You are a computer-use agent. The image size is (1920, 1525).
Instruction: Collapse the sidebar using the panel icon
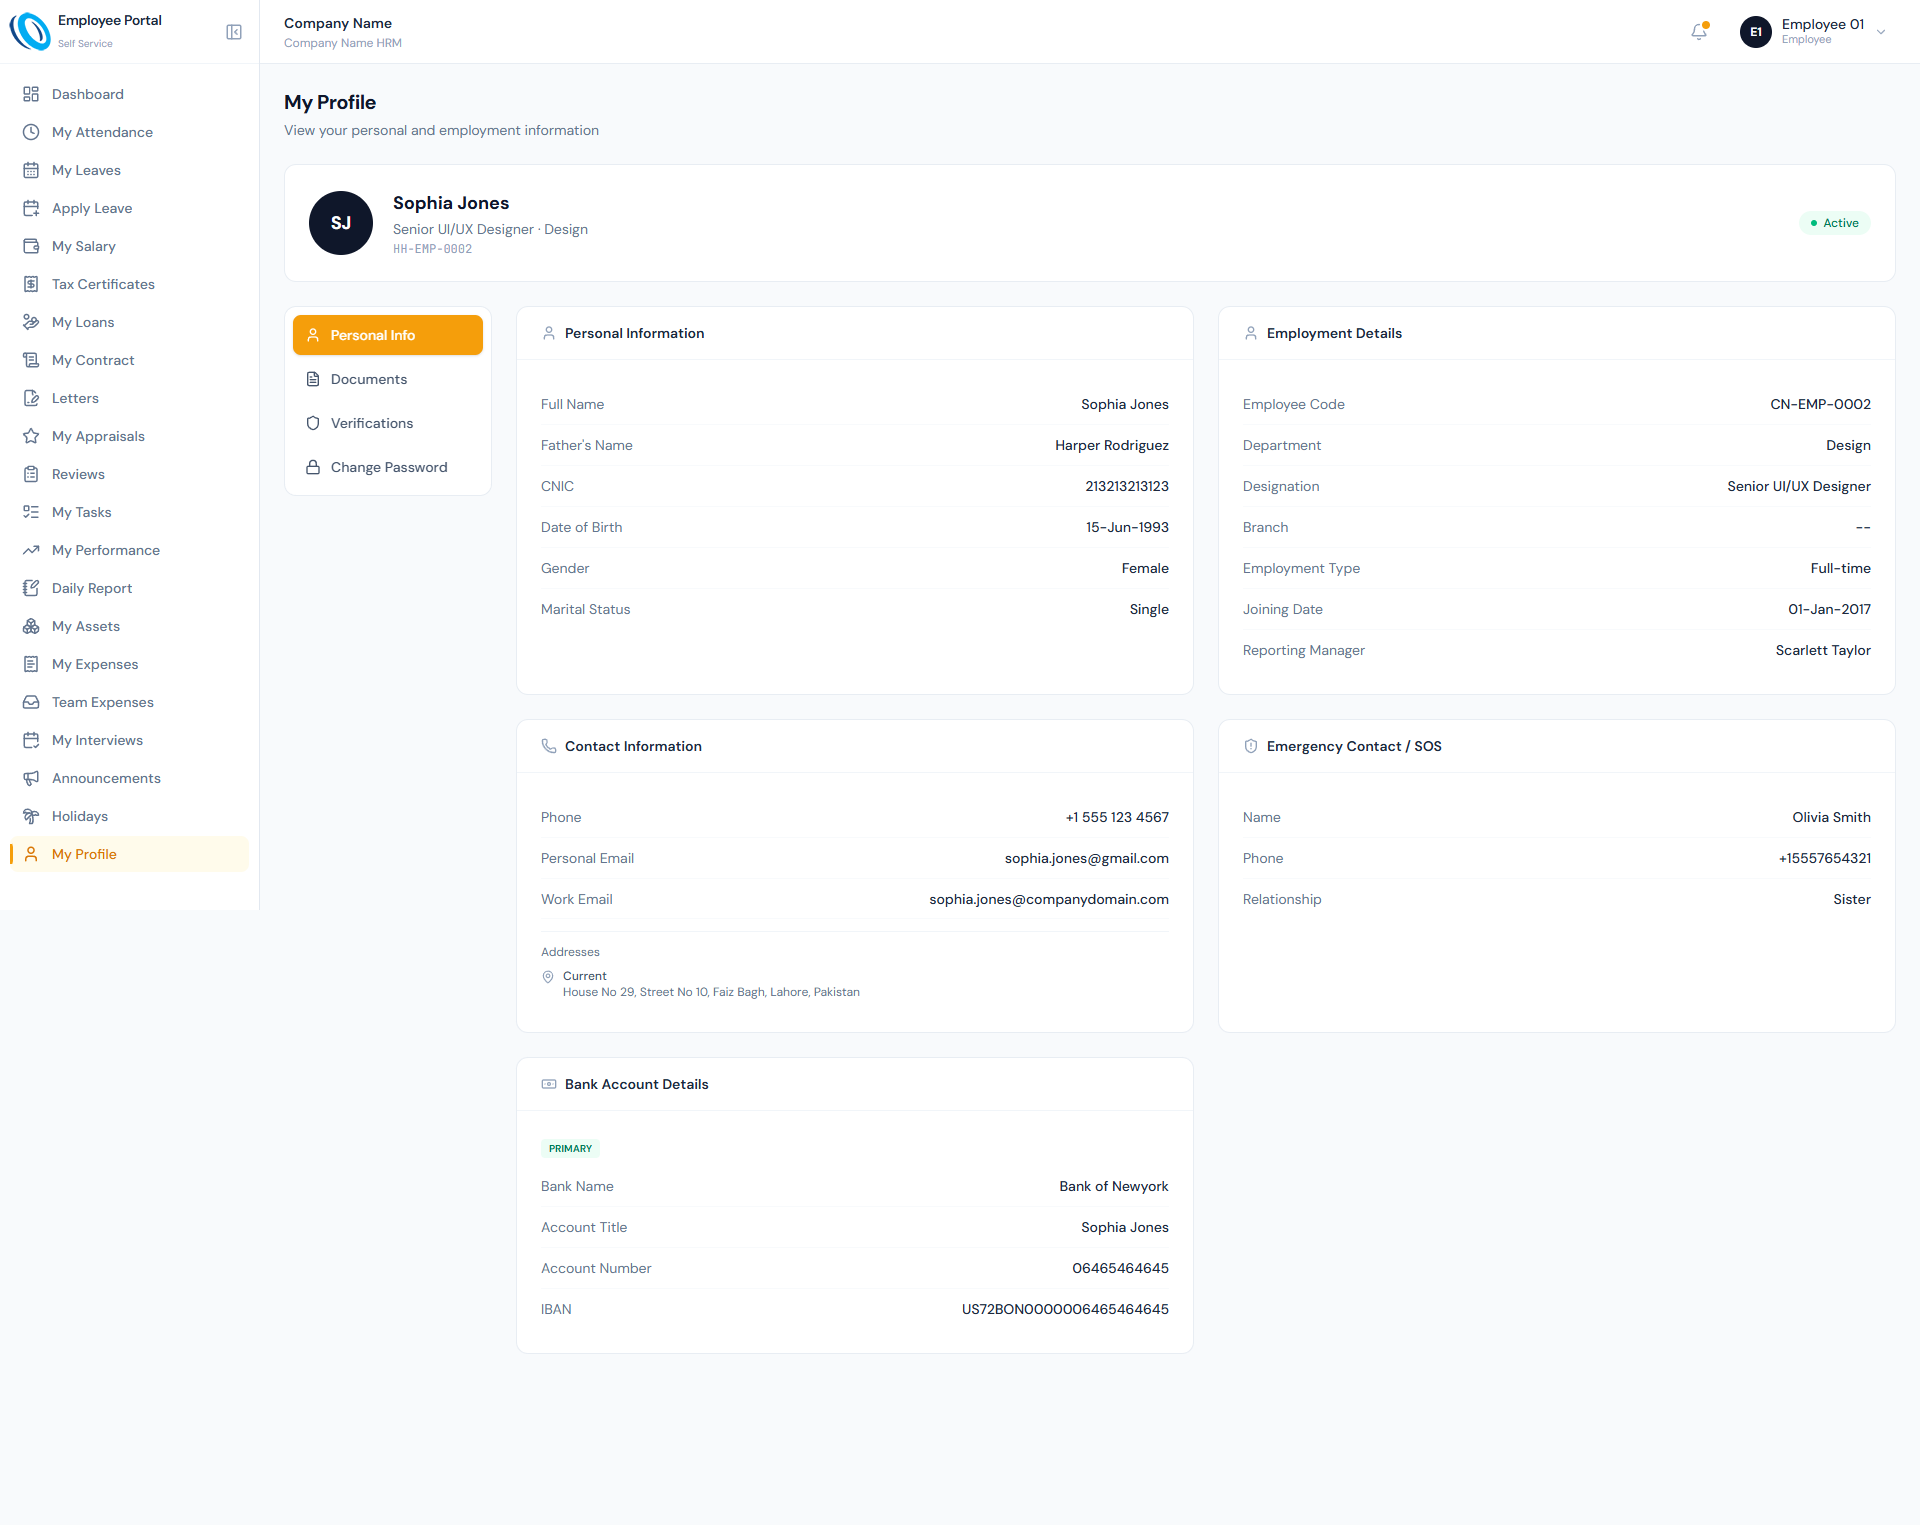click(234, 32)
